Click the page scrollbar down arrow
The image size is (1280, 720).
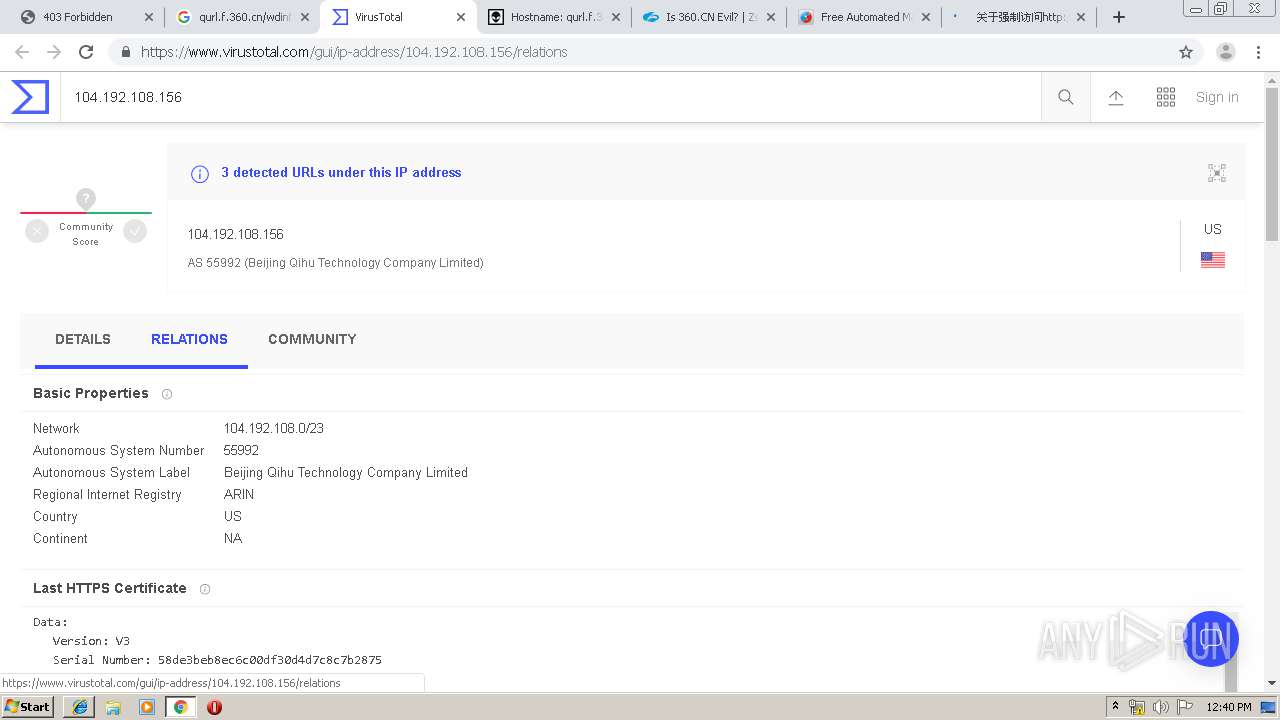[x=1272, y=683]
